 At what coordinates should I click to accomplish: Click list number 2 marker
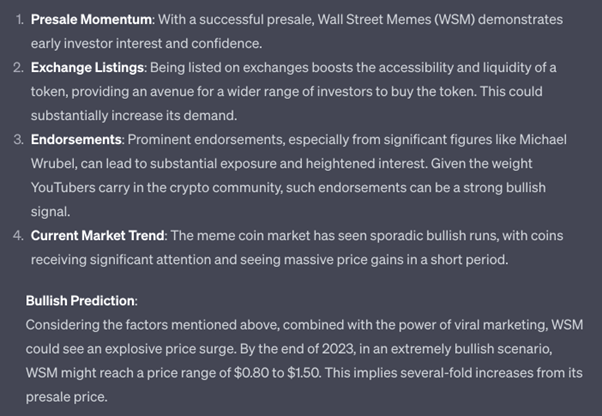pyautogui.click(x=18, y=68)
